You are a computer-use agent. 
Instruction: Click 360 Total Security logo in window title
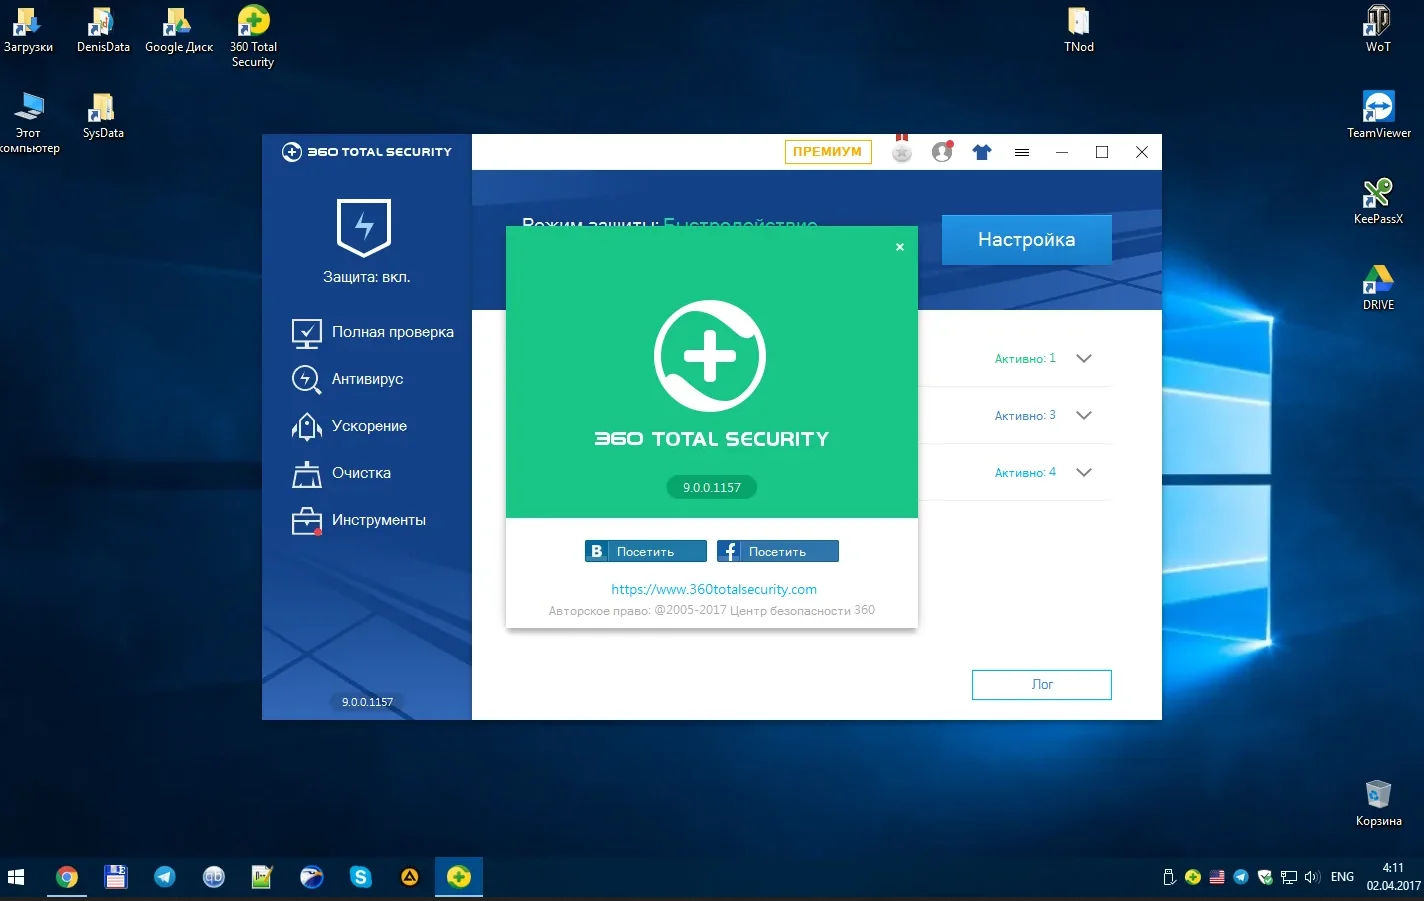(367, 152)
